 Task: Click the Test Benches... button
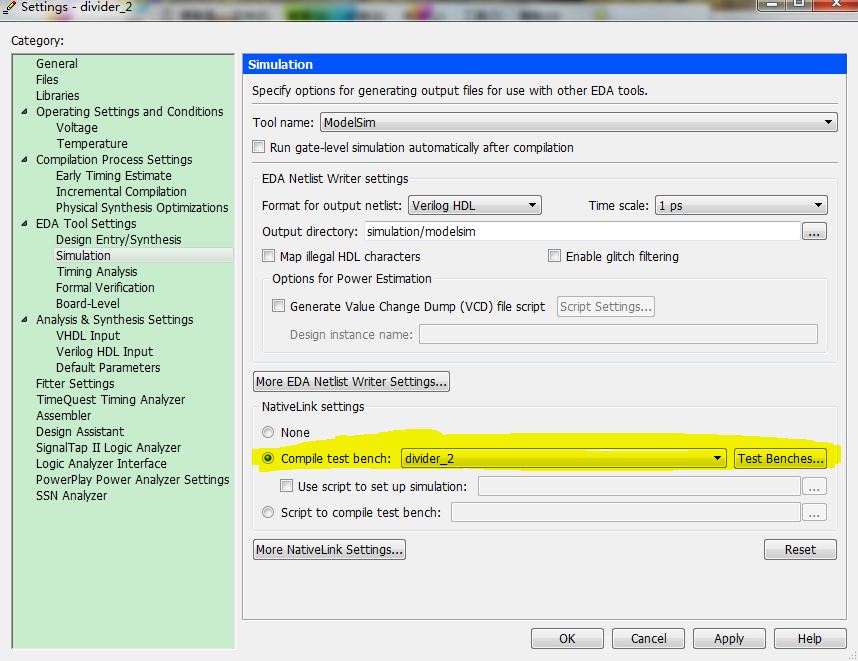(780, 458)
